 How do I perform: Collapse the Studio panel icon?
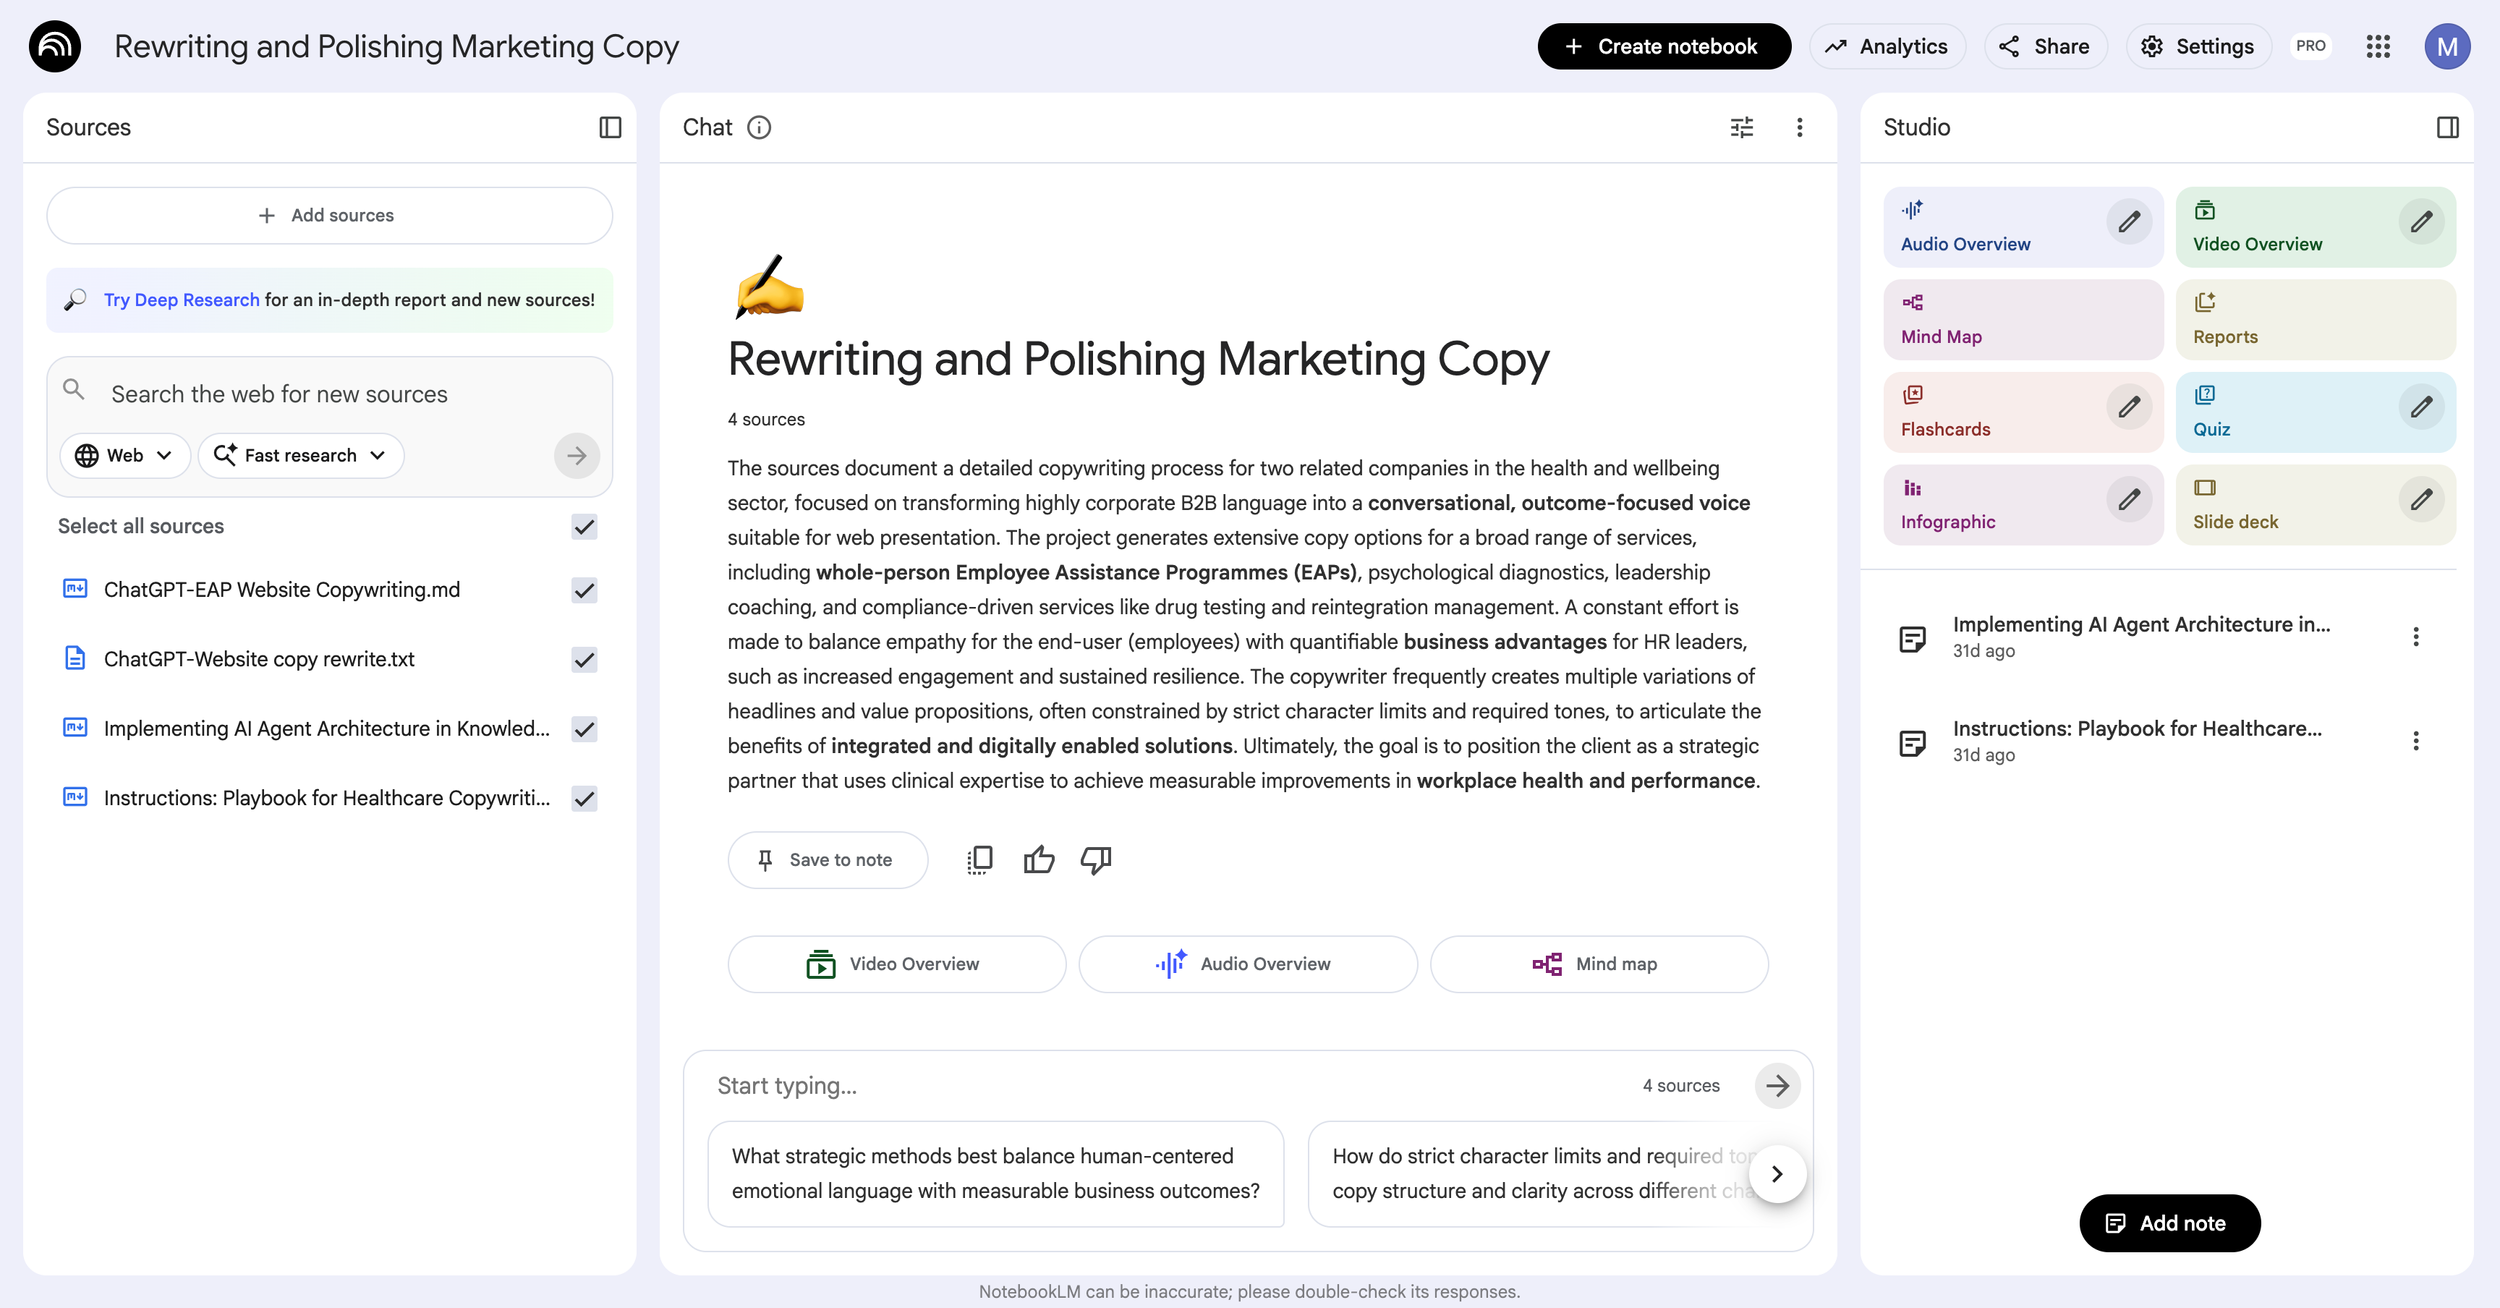2447,127
